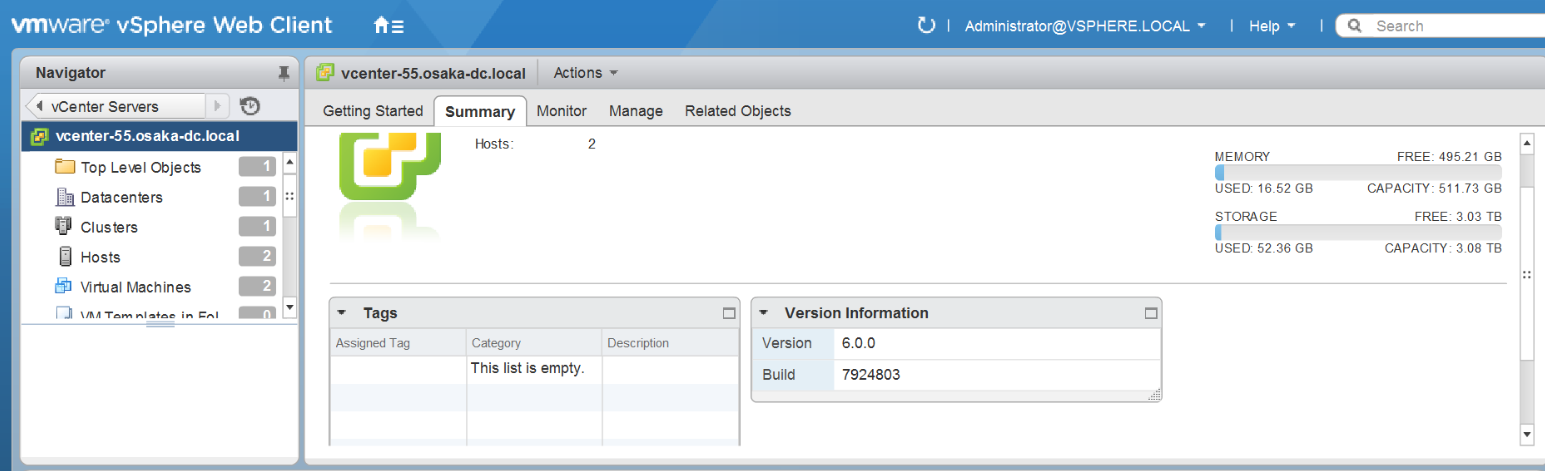Pin the Navigator panel
The image size is (1545, 471).
[284, 73]
